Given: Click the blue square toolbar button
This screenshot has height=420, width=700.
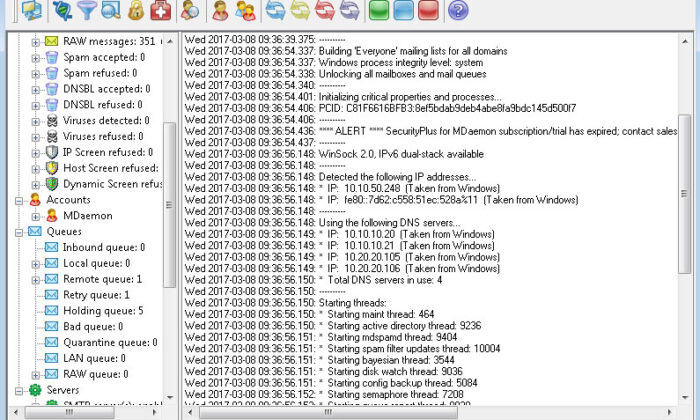Looking at the screenshot, I should [404, 10].
